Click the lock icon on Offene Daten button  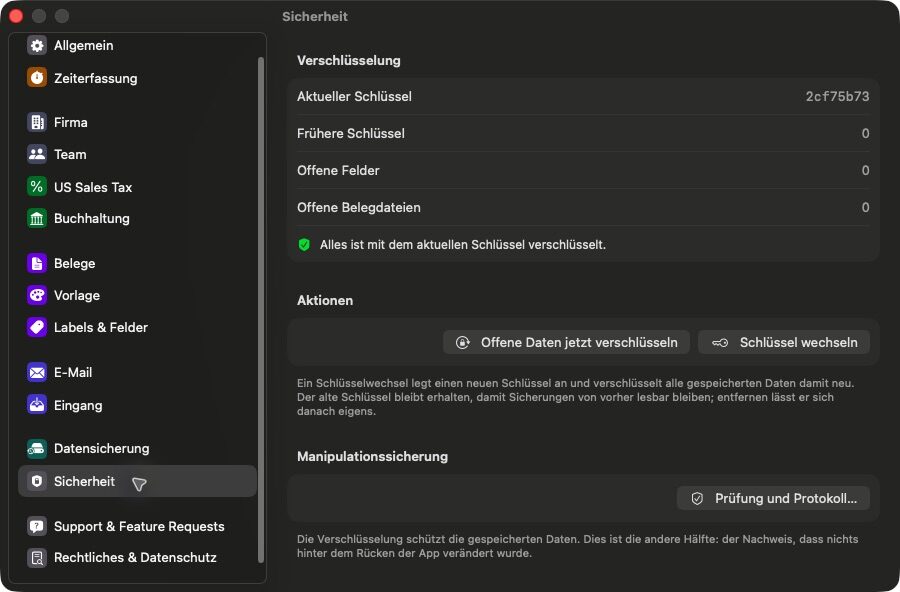[463, 342]
